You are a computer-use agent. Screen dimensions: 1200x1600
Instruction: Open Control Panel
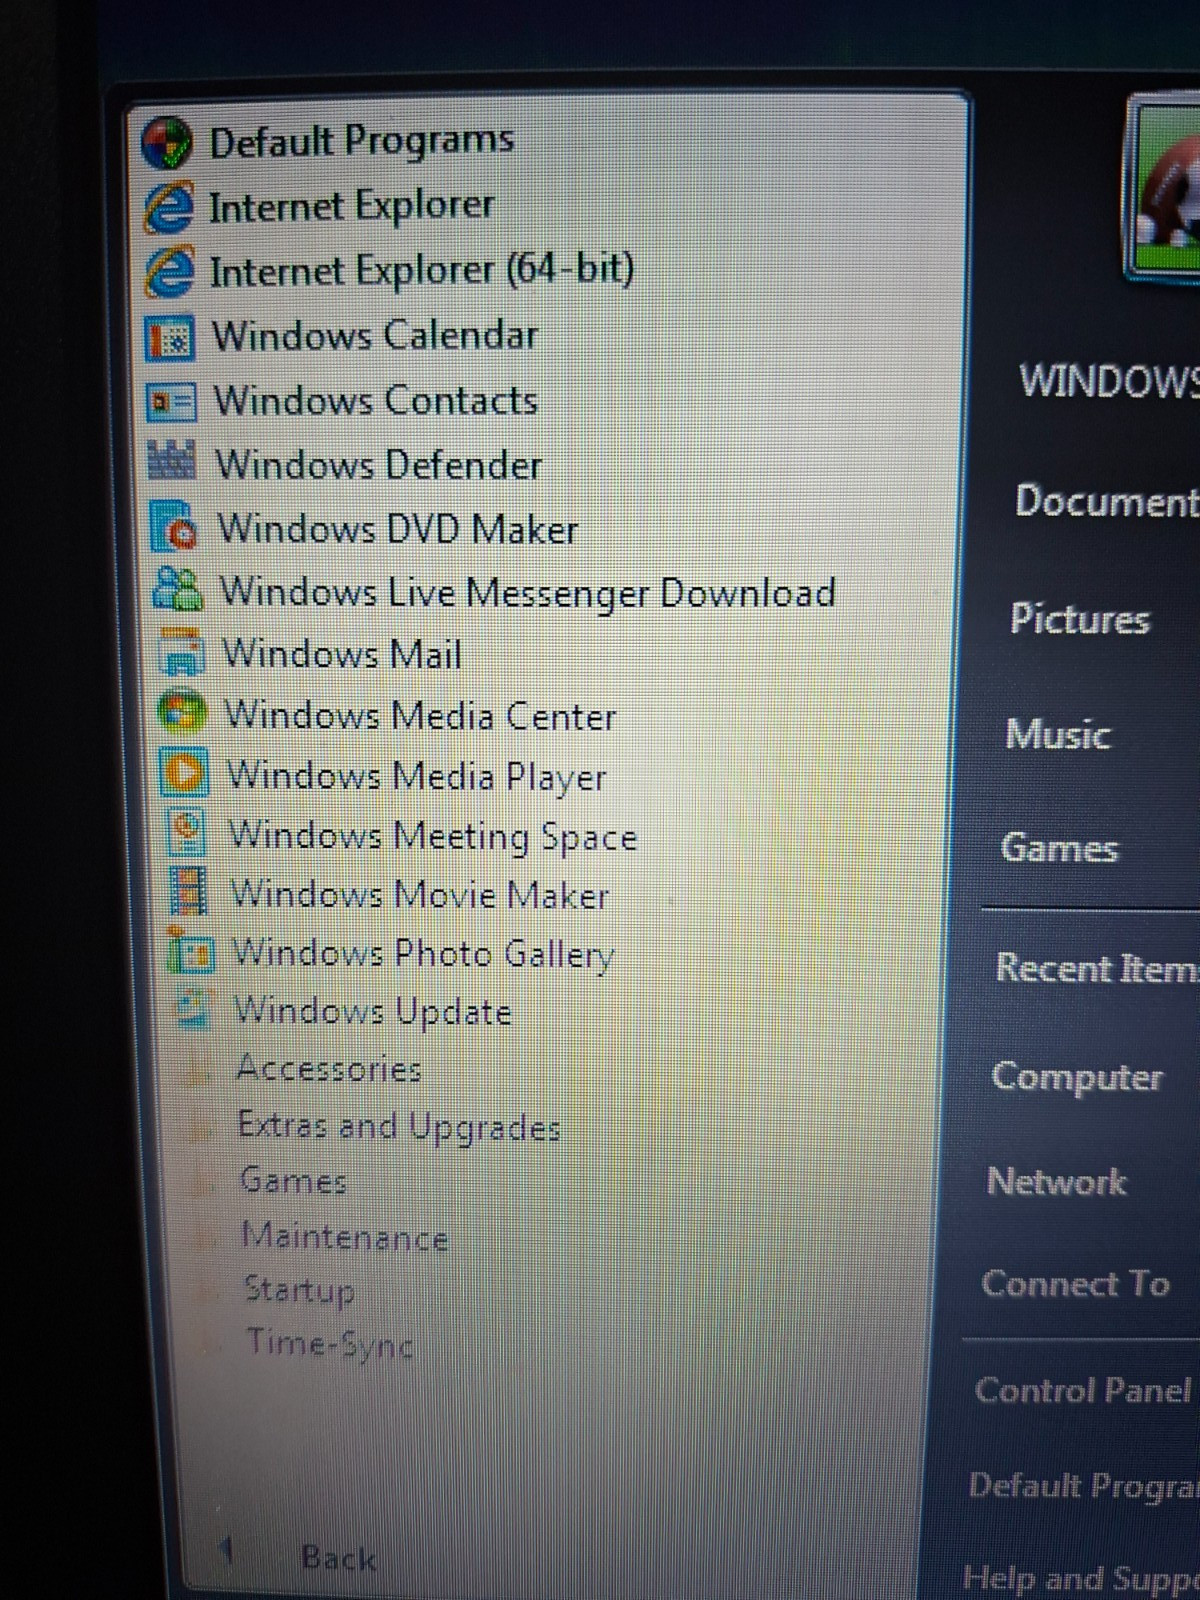tap(1083, 1391)
